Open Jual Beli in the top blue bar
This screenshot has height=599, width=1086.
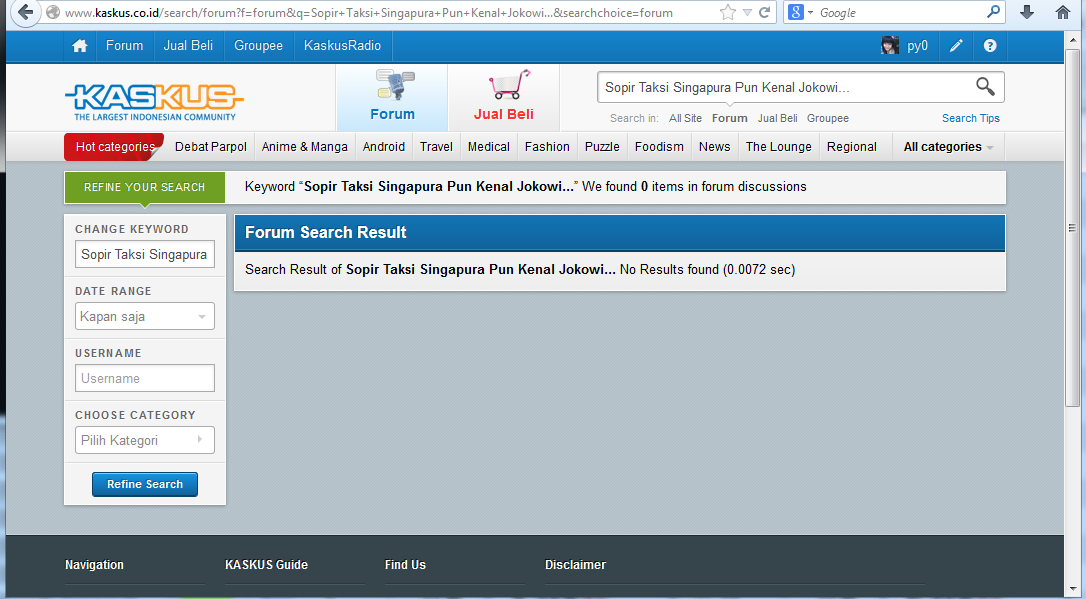click(x=188, y=46)
